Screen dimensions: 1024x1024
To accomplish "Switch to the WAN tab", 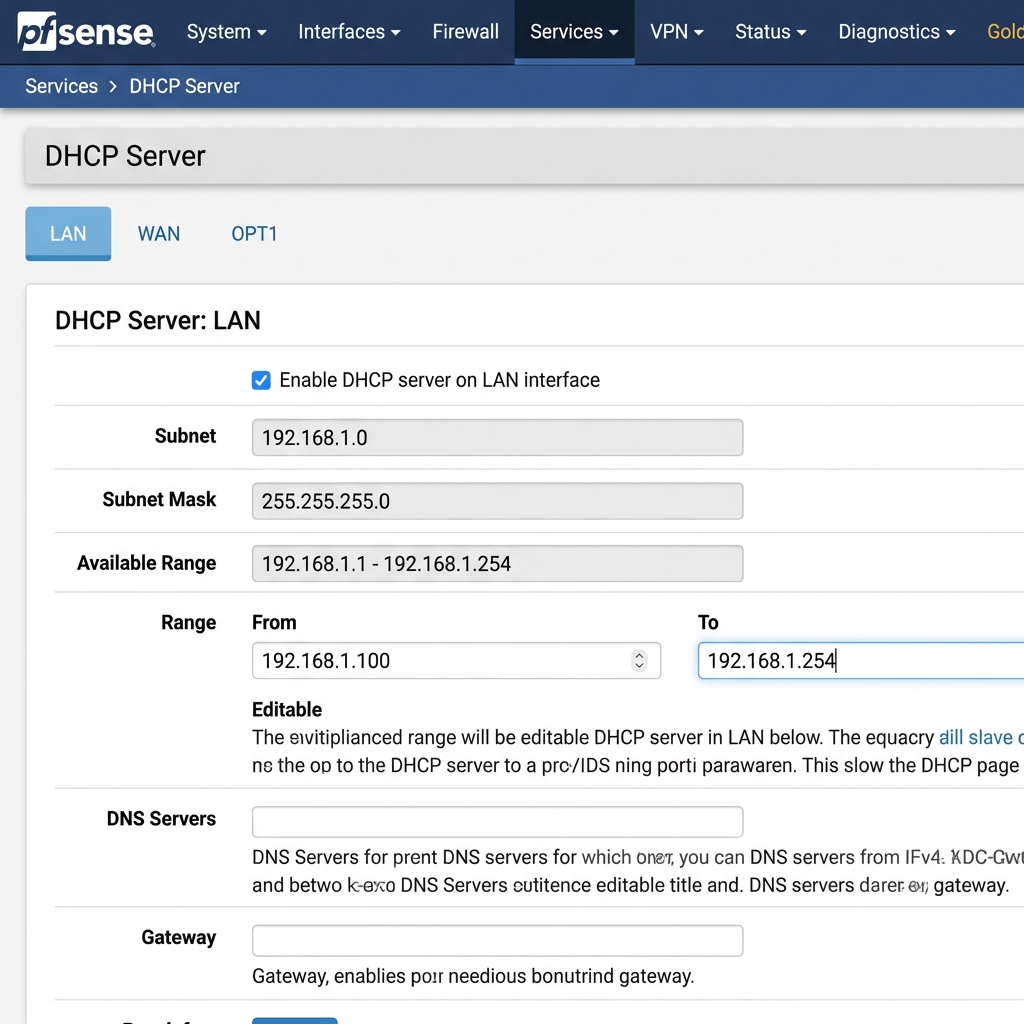I will click(x=159, y=234).
